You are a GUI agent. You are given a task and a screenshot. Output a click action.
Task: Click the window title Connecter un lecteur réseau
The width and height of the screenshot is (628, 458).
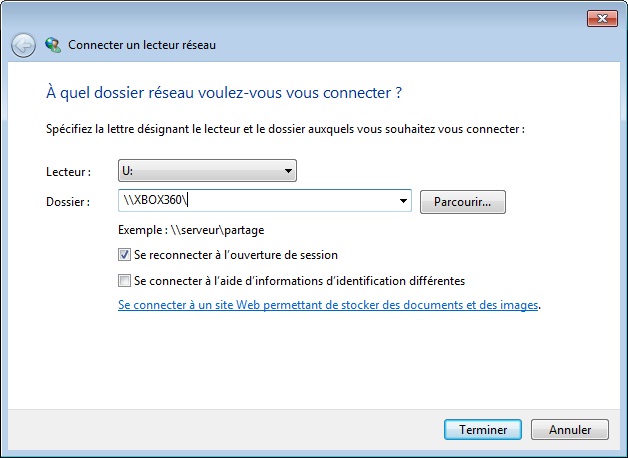(x=142, y=45)
